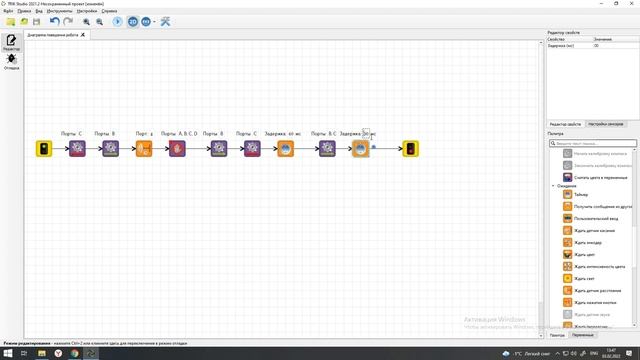640x360 pixels.
Task: Open the Инструменты menu
Action: click(x=60, y=11)
